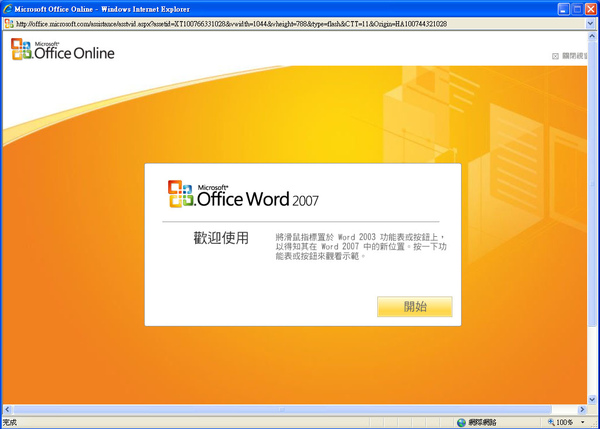Click the Office Word 2007 logo
The width and height of the screenshot is (600, 429).
click(243, 194)
